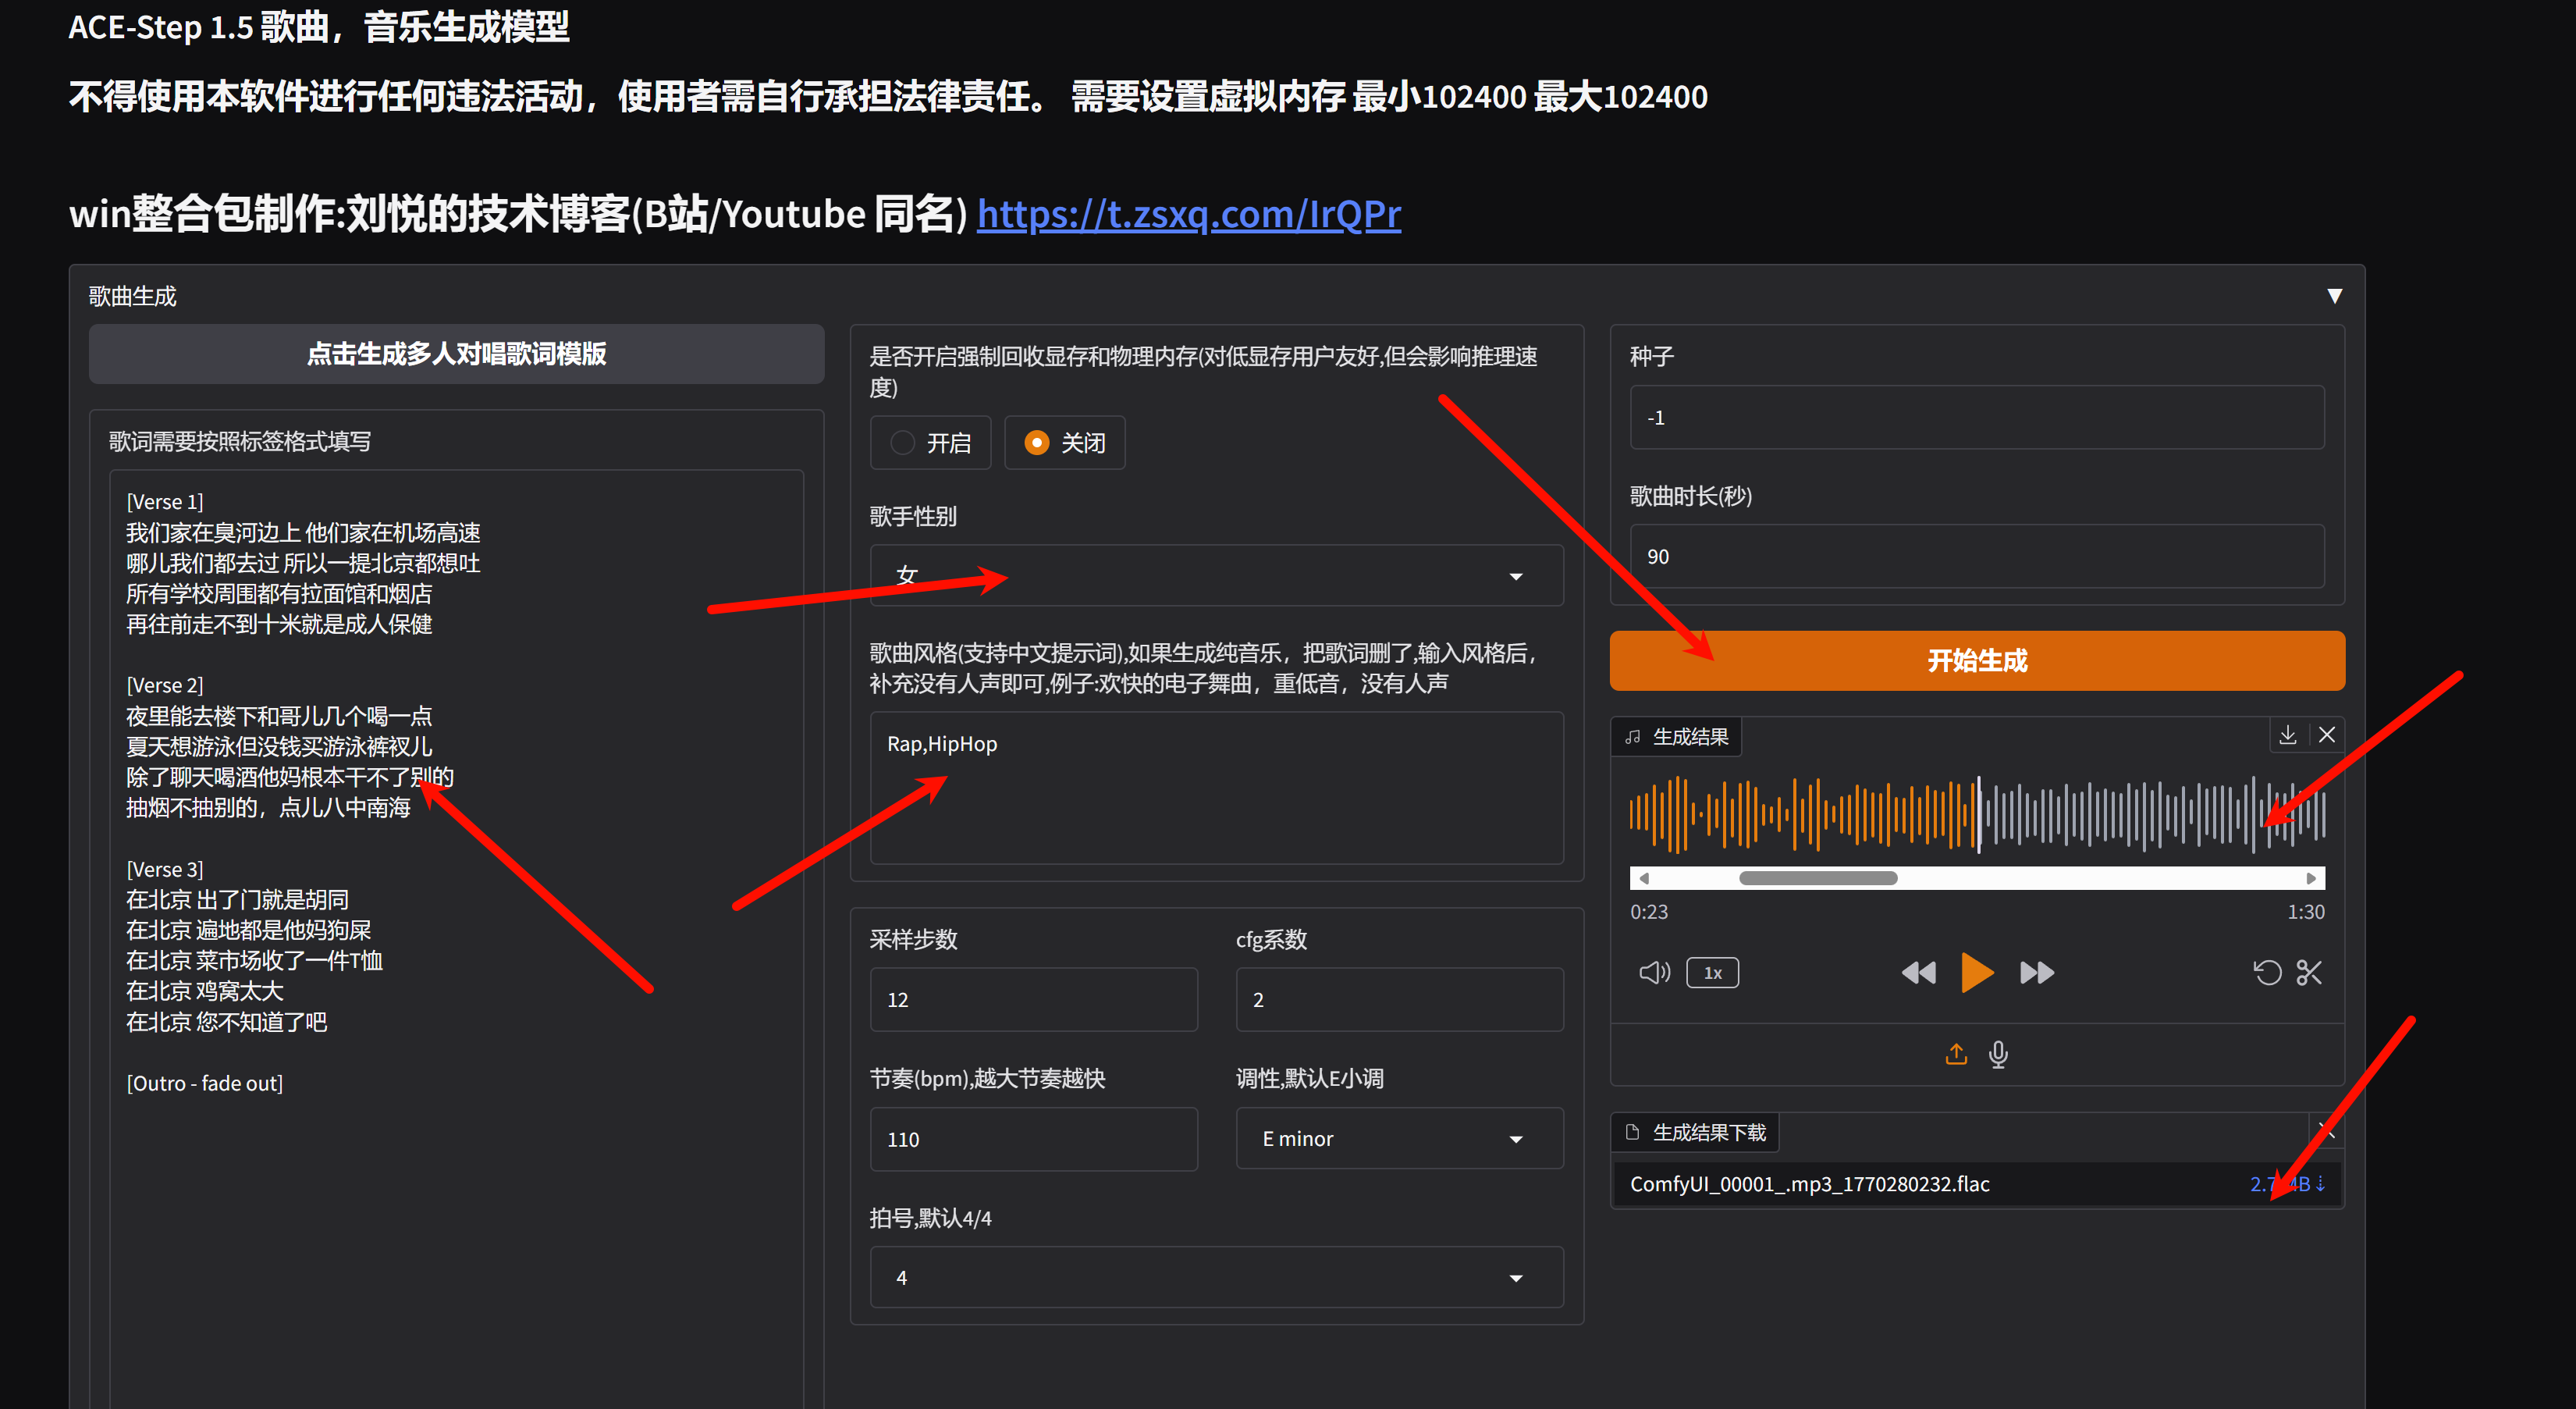Click the 开始生成 button
Screen dimensions: 2576x1409
click(1976, 660)
